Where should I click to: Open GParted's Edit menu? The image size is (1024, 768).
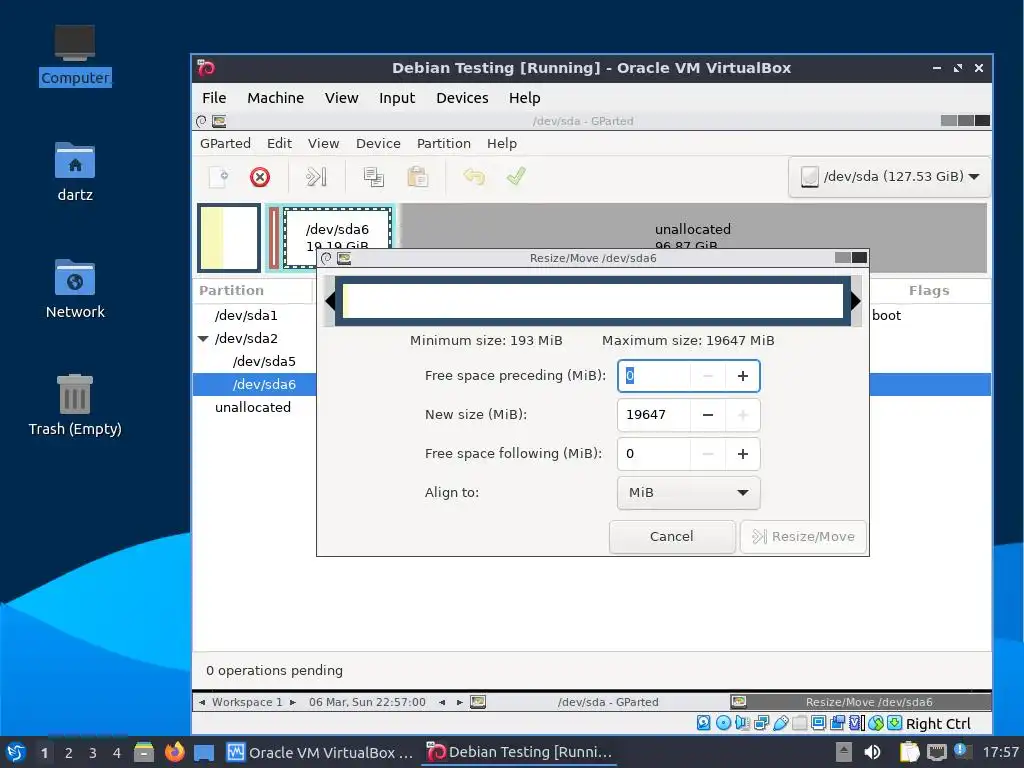point(280,144)
